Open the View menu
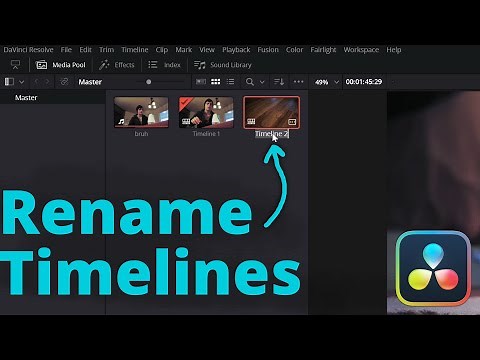This screenshot has width=480, height=360. [207, 50]
